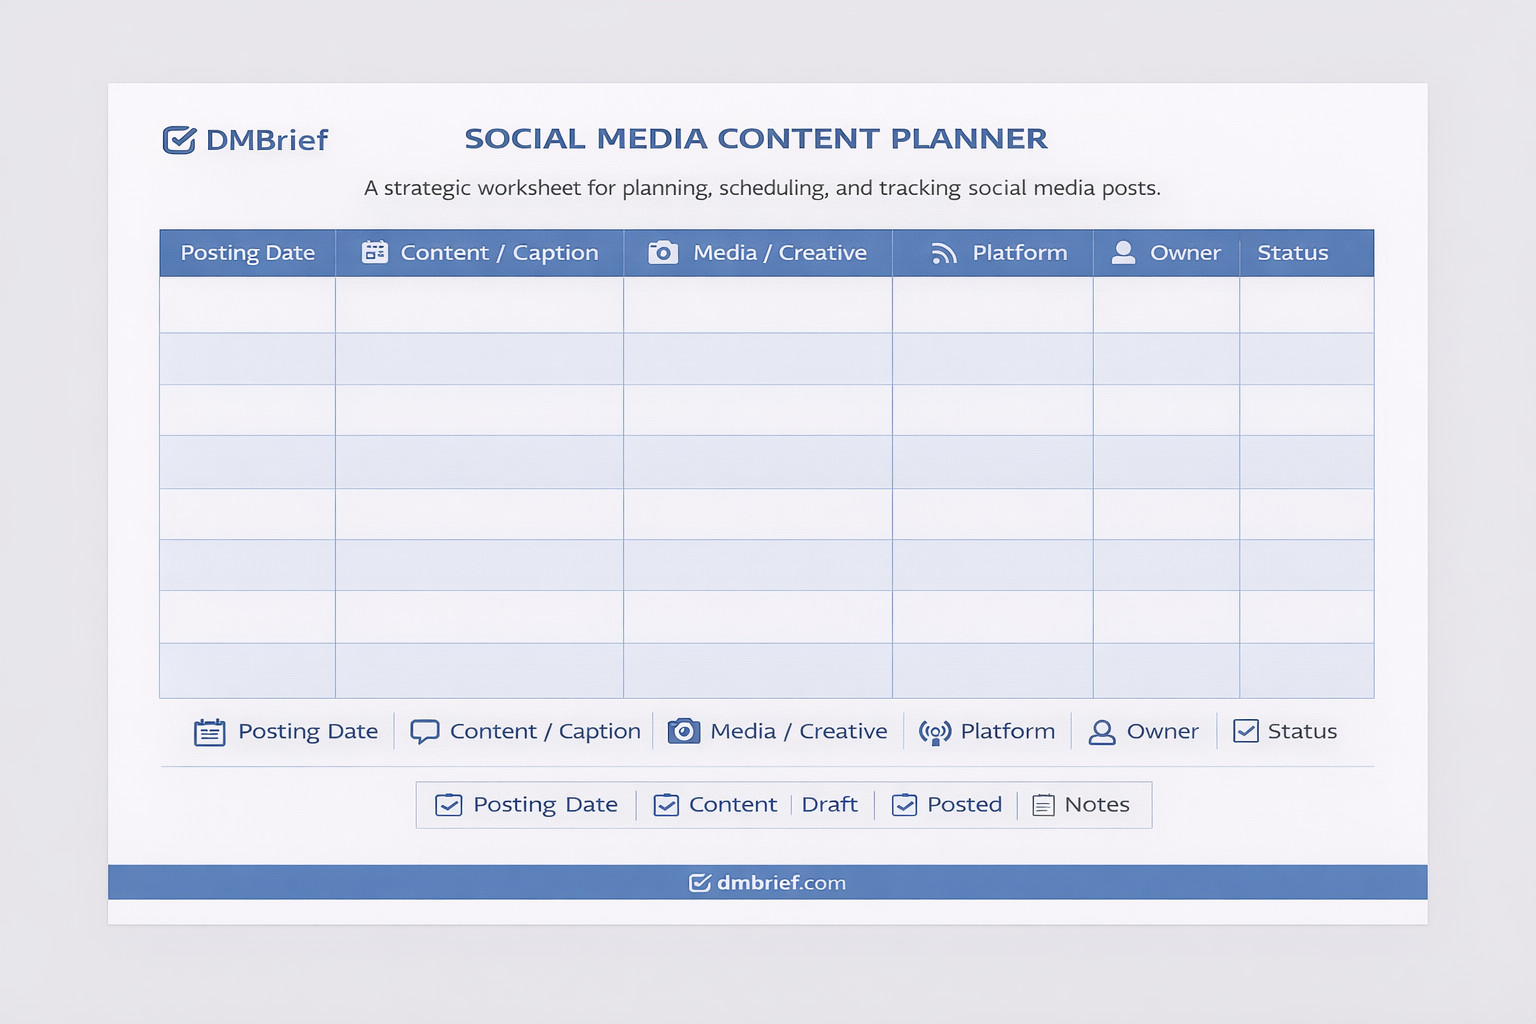
Task: Toggle the Content checkbox in bottom bar
Action: click(666, 805)
